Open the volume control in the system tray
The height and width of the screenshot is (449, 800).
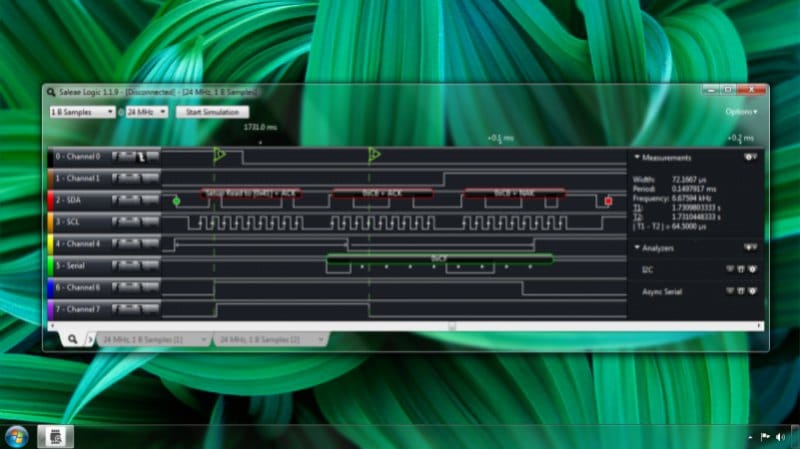pyautogui.click(x=780, y=437)
